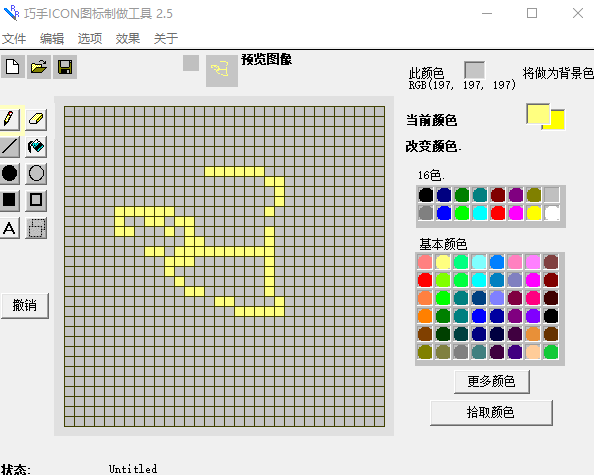The height and width of the screenshot is (475, 594).
Task: Pick olive in the 16色 palette
Action: pos(534,195)
